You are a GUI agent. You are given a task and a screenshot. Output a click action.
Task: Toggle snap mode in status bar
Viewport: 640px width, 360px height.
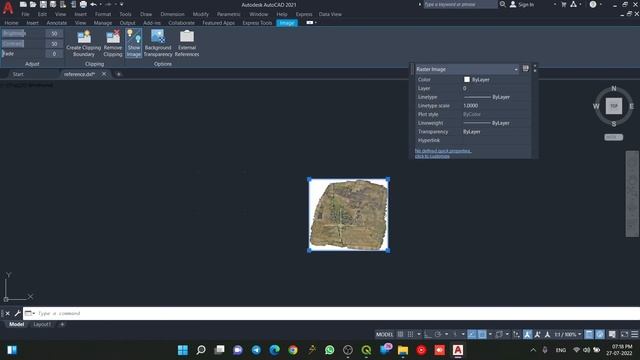point(410,334)
